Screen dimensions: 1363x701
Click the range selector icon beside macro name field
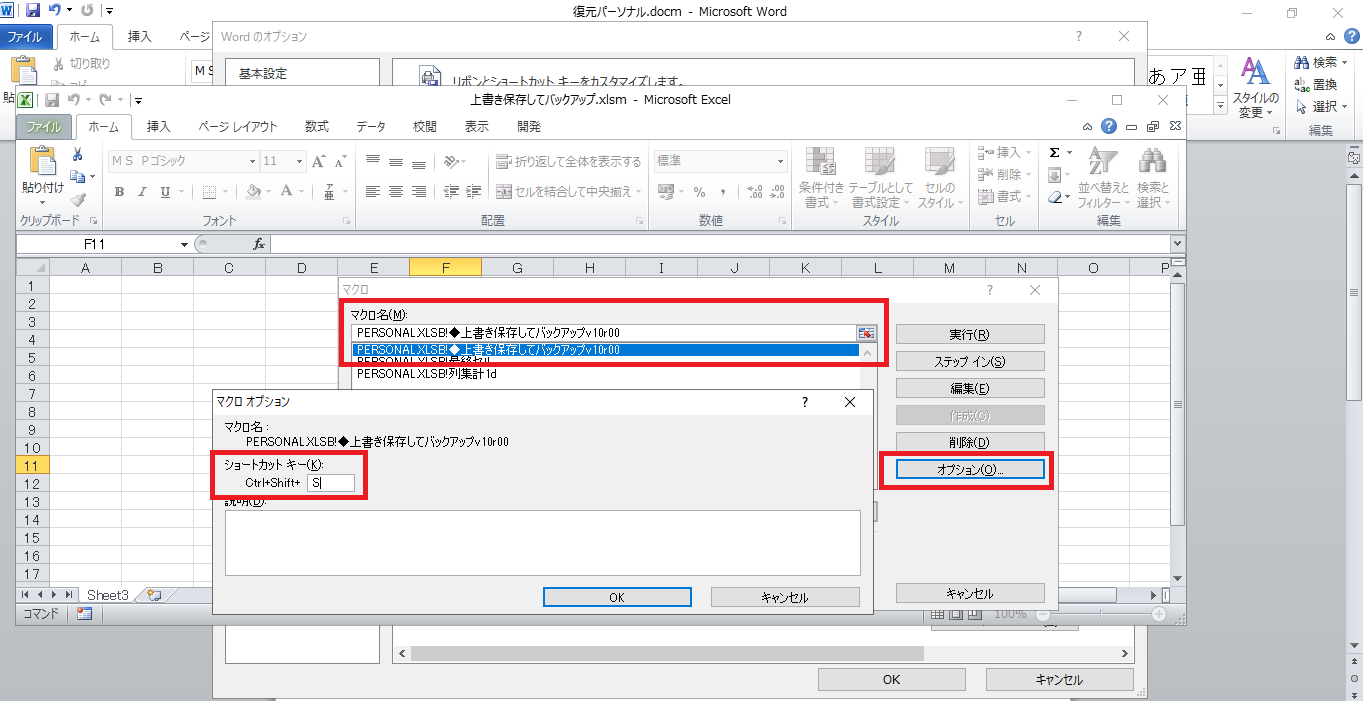(x=866, y=333)
